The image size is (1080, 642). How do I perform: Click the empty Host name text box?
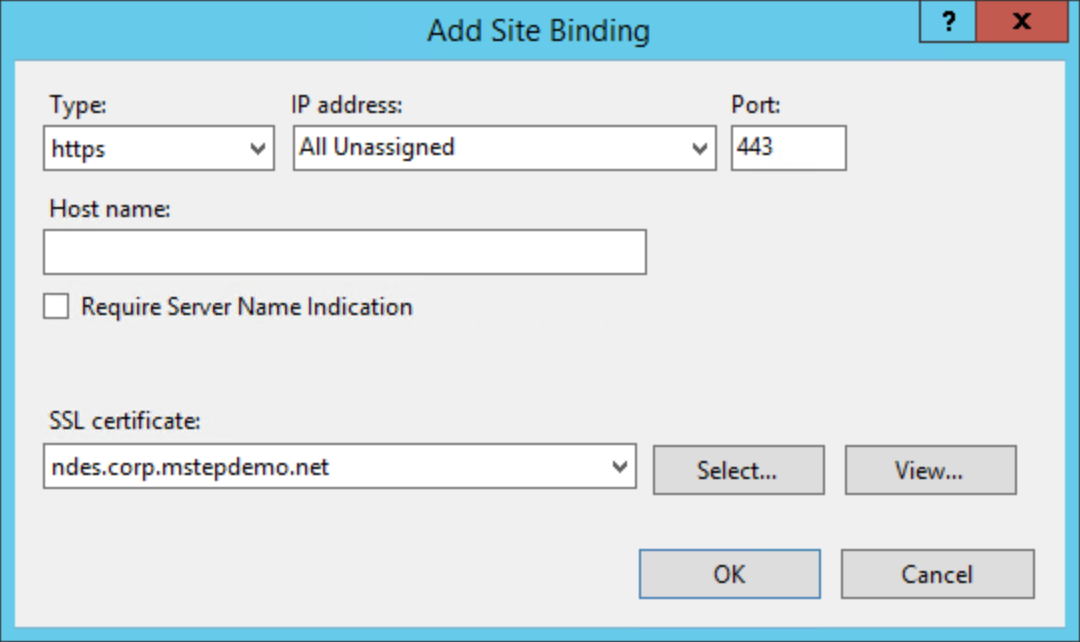[344, 252]
